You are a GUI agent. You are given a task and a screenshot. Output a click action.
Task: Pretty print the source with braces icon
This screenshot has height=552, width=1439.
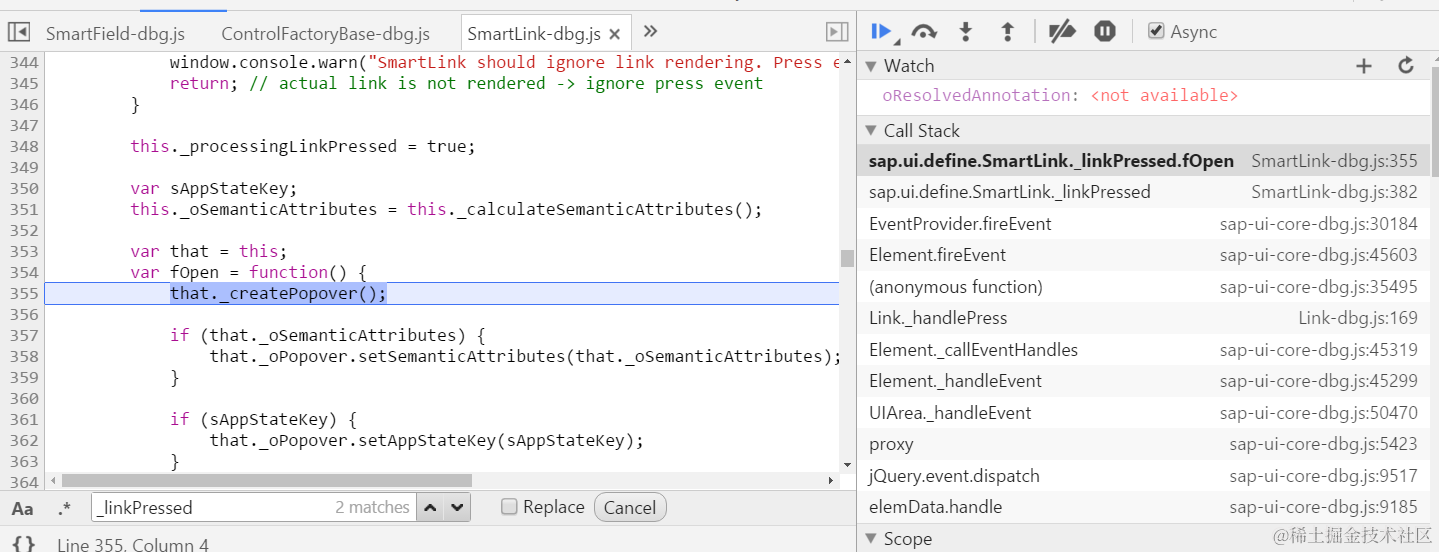[25, 544]
